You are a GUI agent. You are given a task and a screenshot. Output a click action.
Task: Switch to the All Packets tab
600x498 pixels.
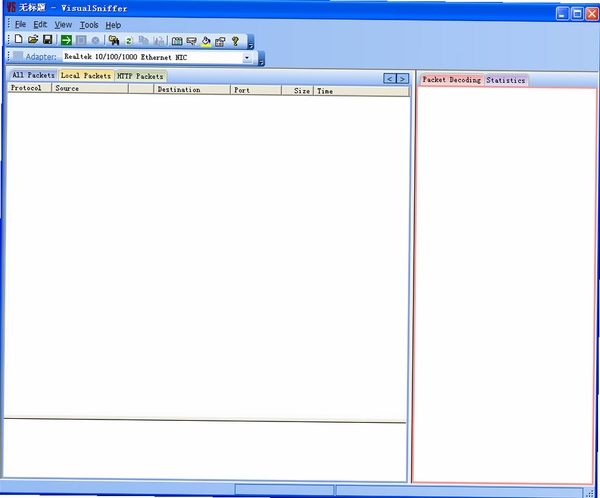34,75
